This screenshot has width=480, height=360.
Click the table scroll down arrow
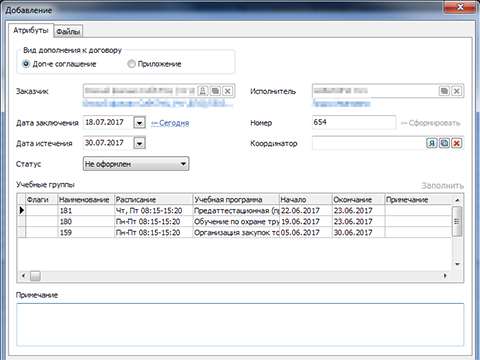click(x=457, y=264)
